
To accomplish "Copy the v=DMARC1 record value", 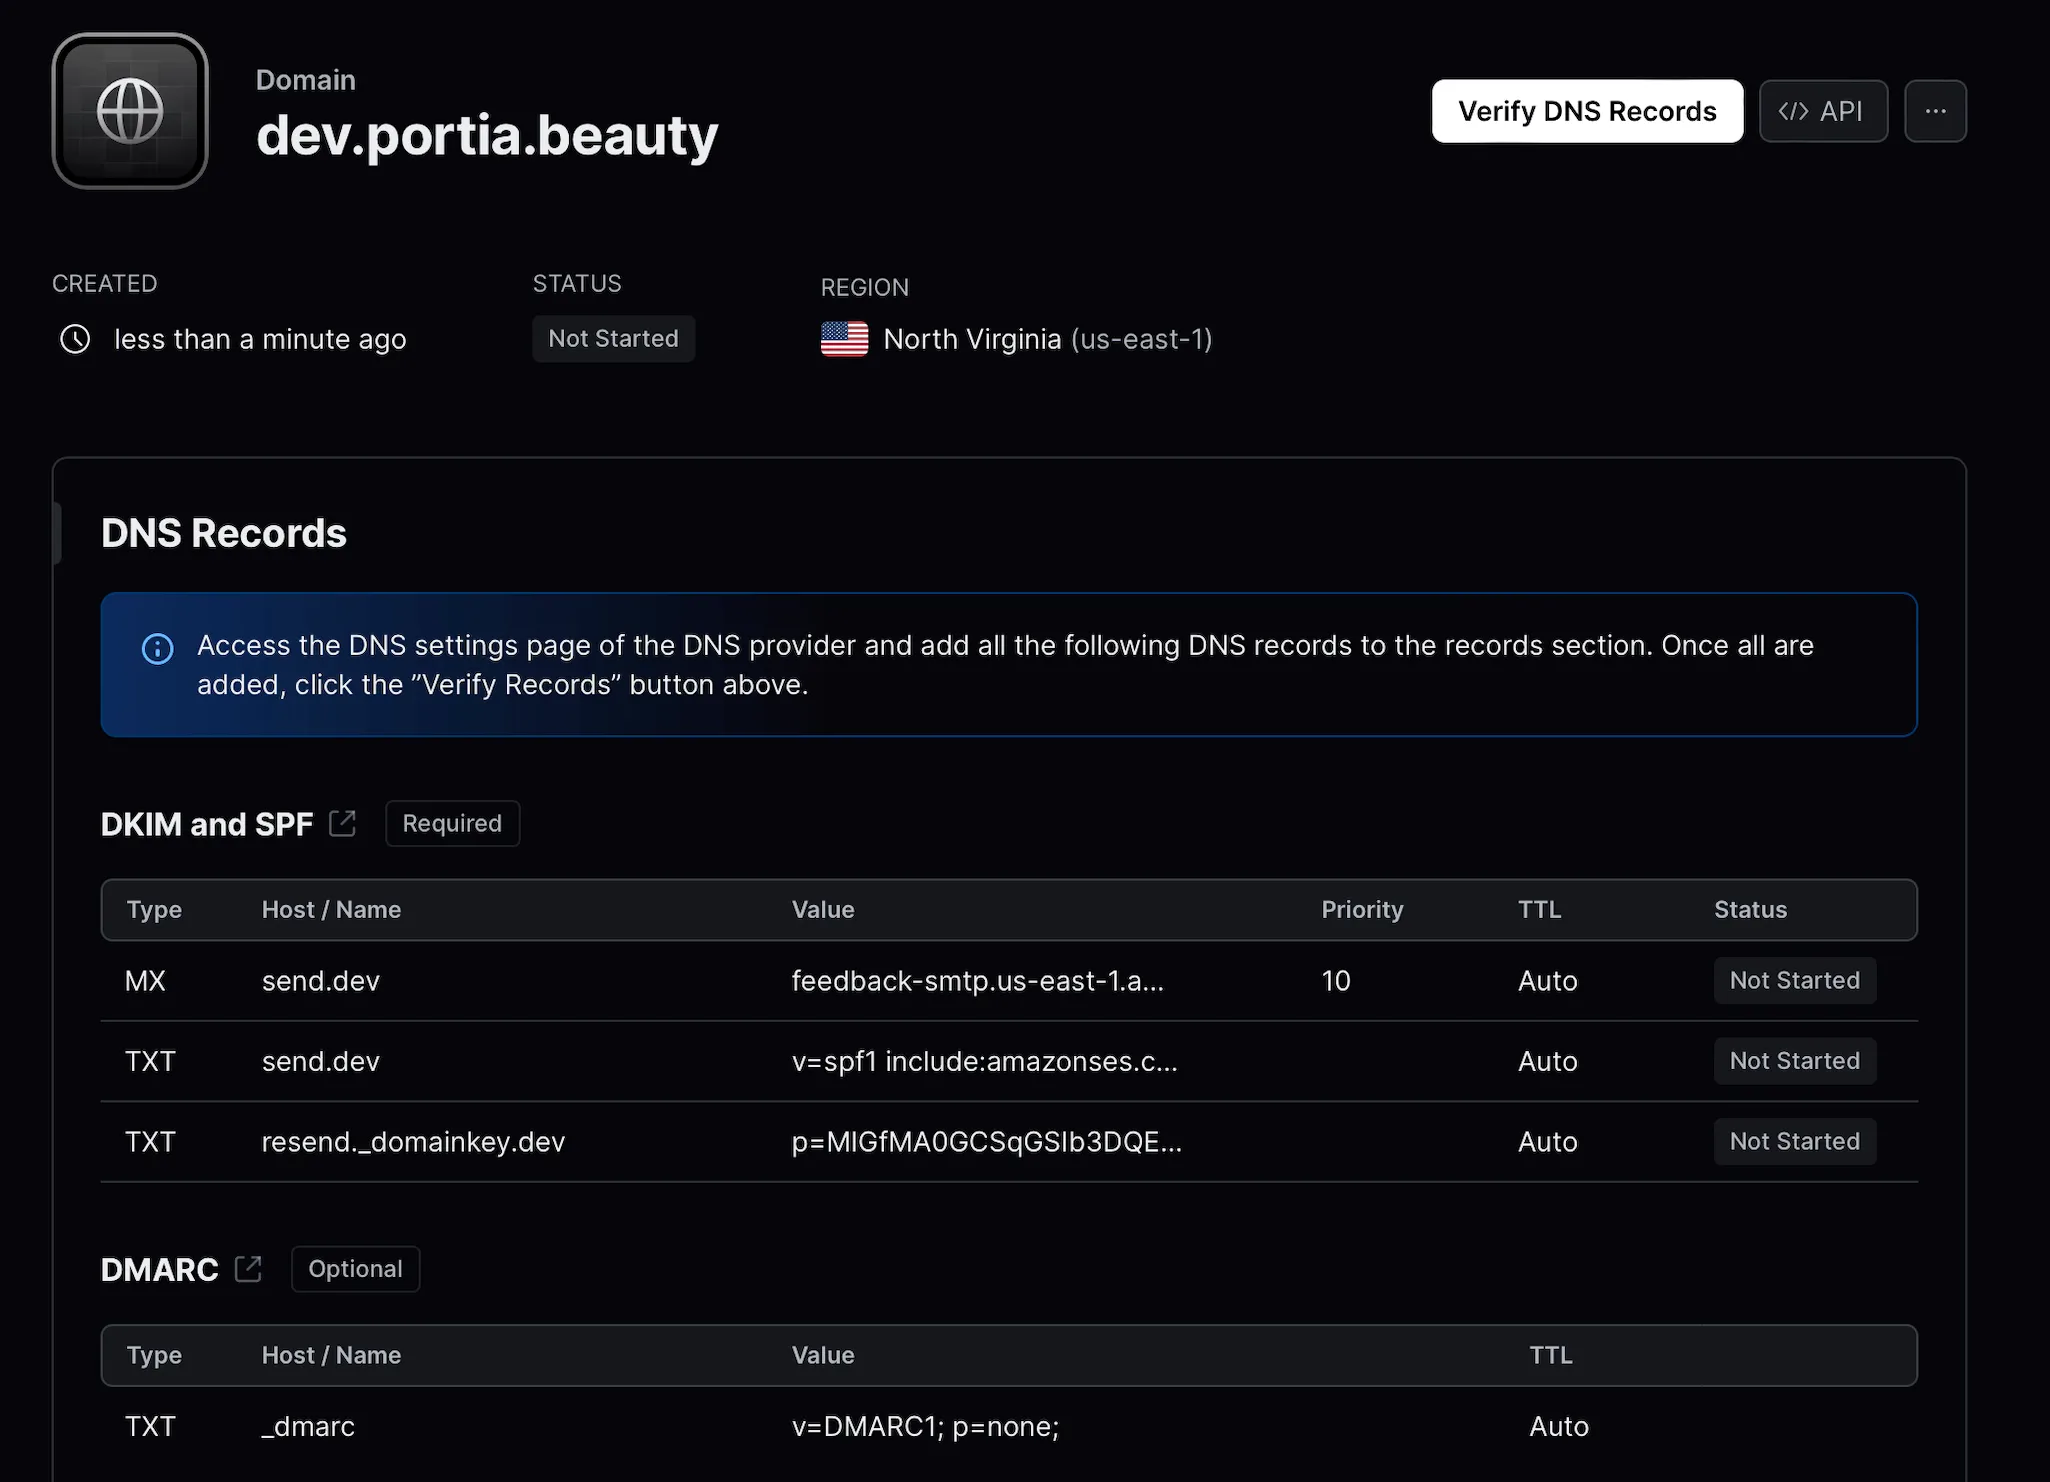I will point(925,1426).
